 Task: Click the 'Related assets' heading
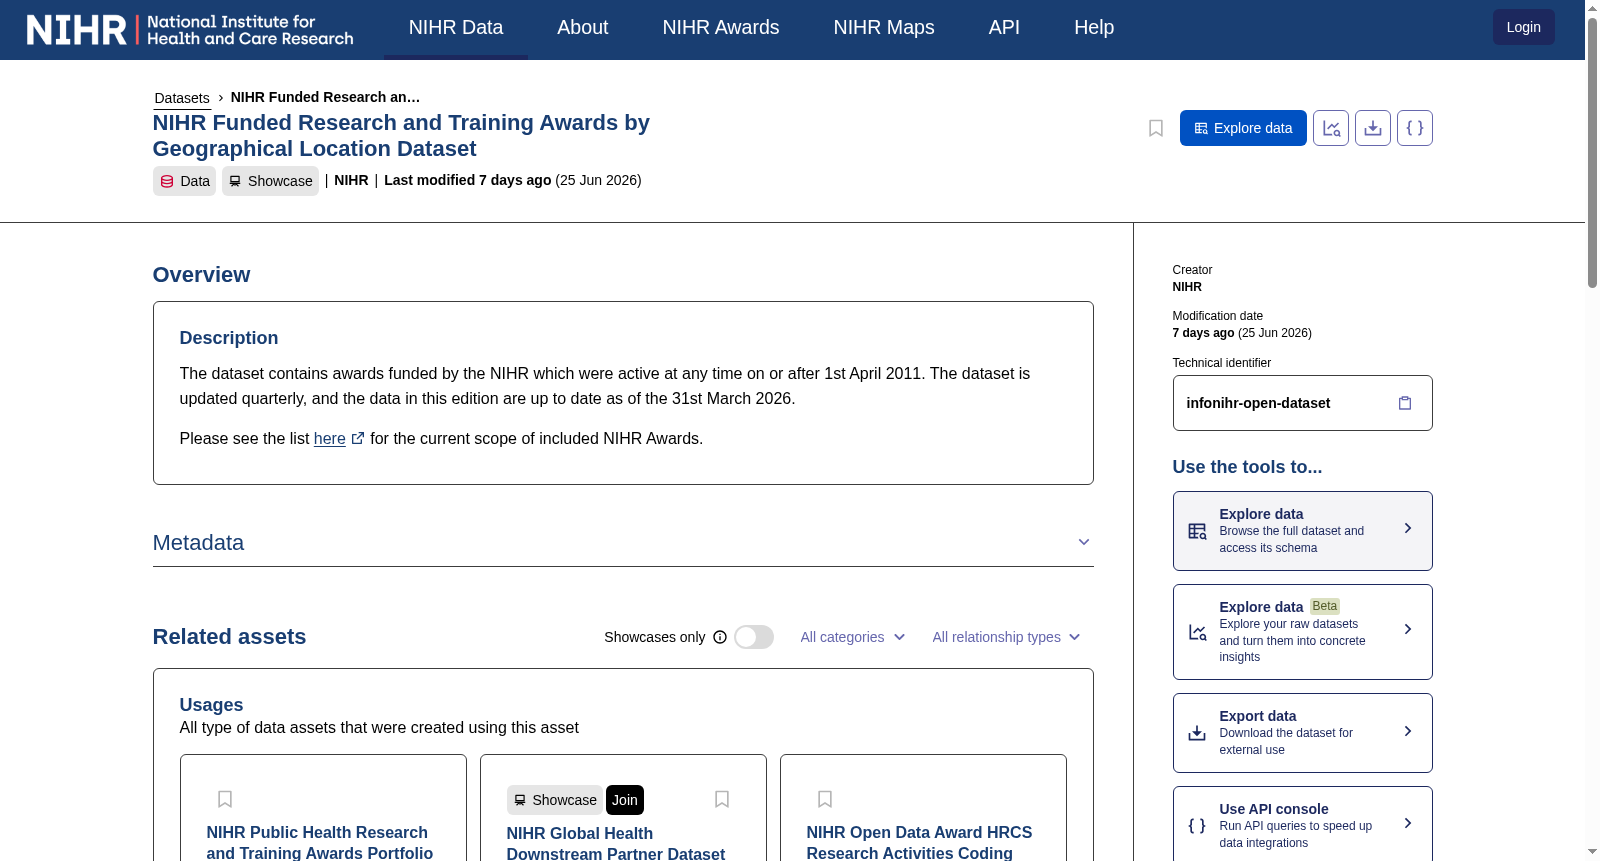(x=229, y=637)
